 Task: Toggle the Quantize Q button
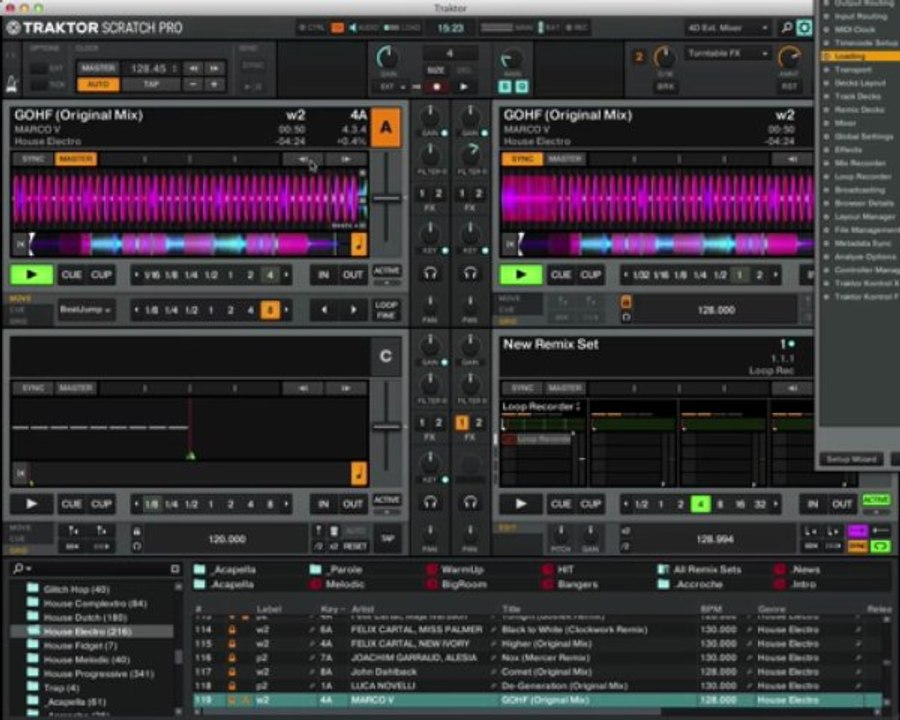coord(522,87)
